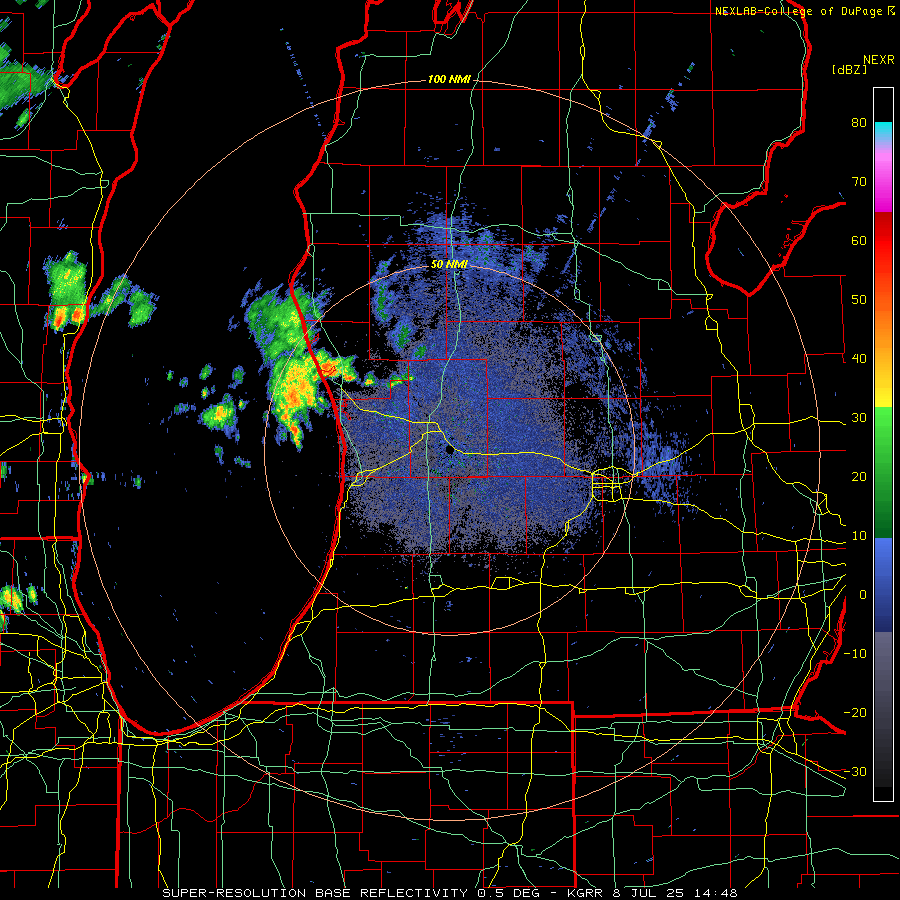Click the 10 dBZ scale value
Viewport: 900px width, 900px height.
click(859, 536)
